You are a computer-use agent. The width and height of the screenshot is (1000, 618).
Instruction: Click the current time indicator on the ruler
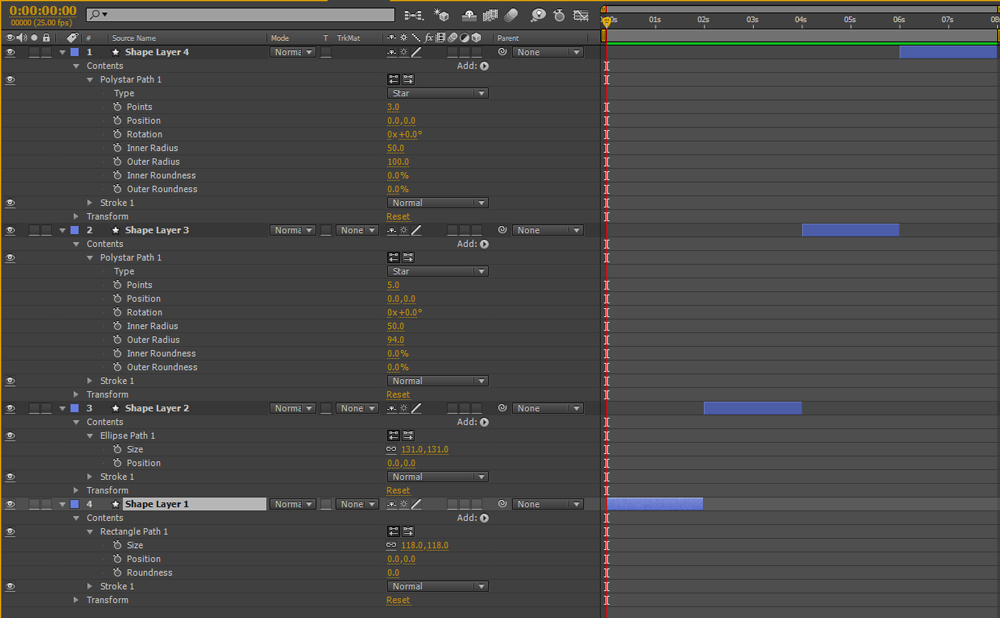pos(607,21)
